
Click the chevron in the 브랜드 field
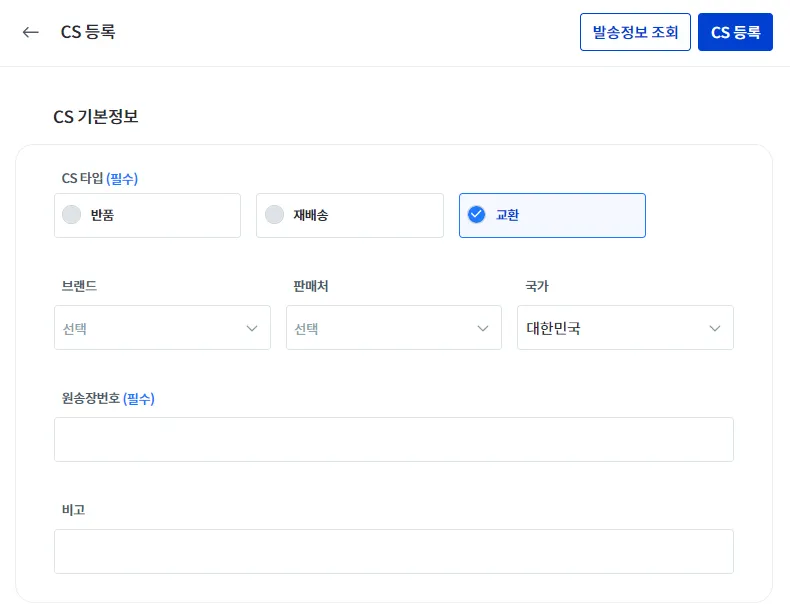coord(252,328)
